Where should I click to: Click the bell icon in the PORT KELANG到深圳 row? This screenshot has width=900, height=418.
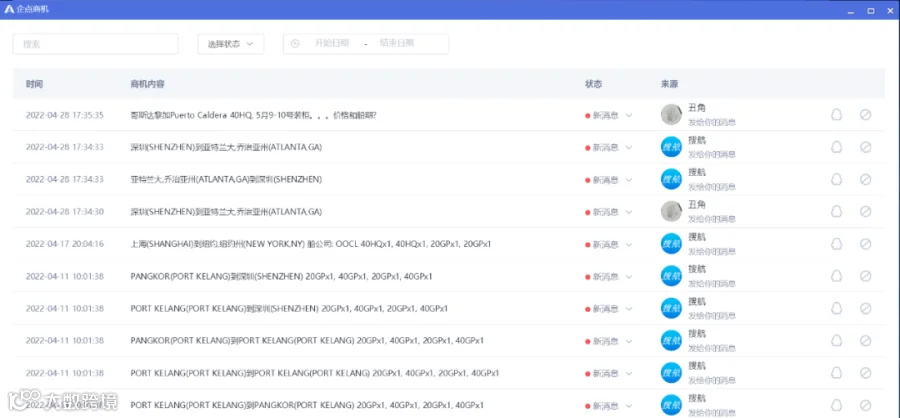coord(836,308)
